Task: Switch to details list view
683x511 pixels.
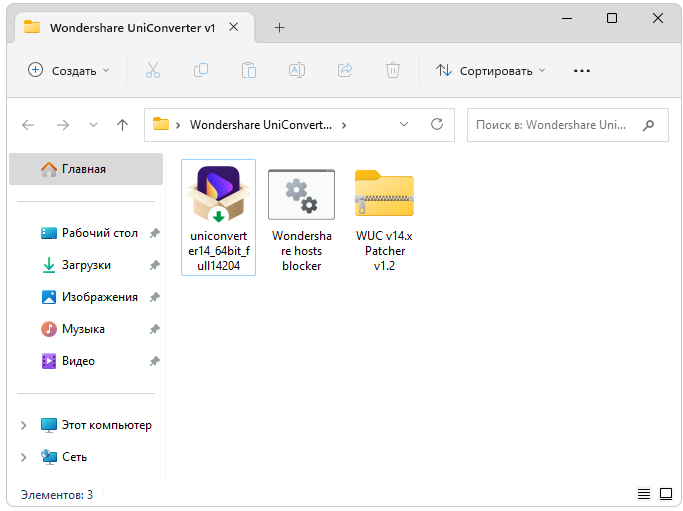Action: tap(644, 494)
